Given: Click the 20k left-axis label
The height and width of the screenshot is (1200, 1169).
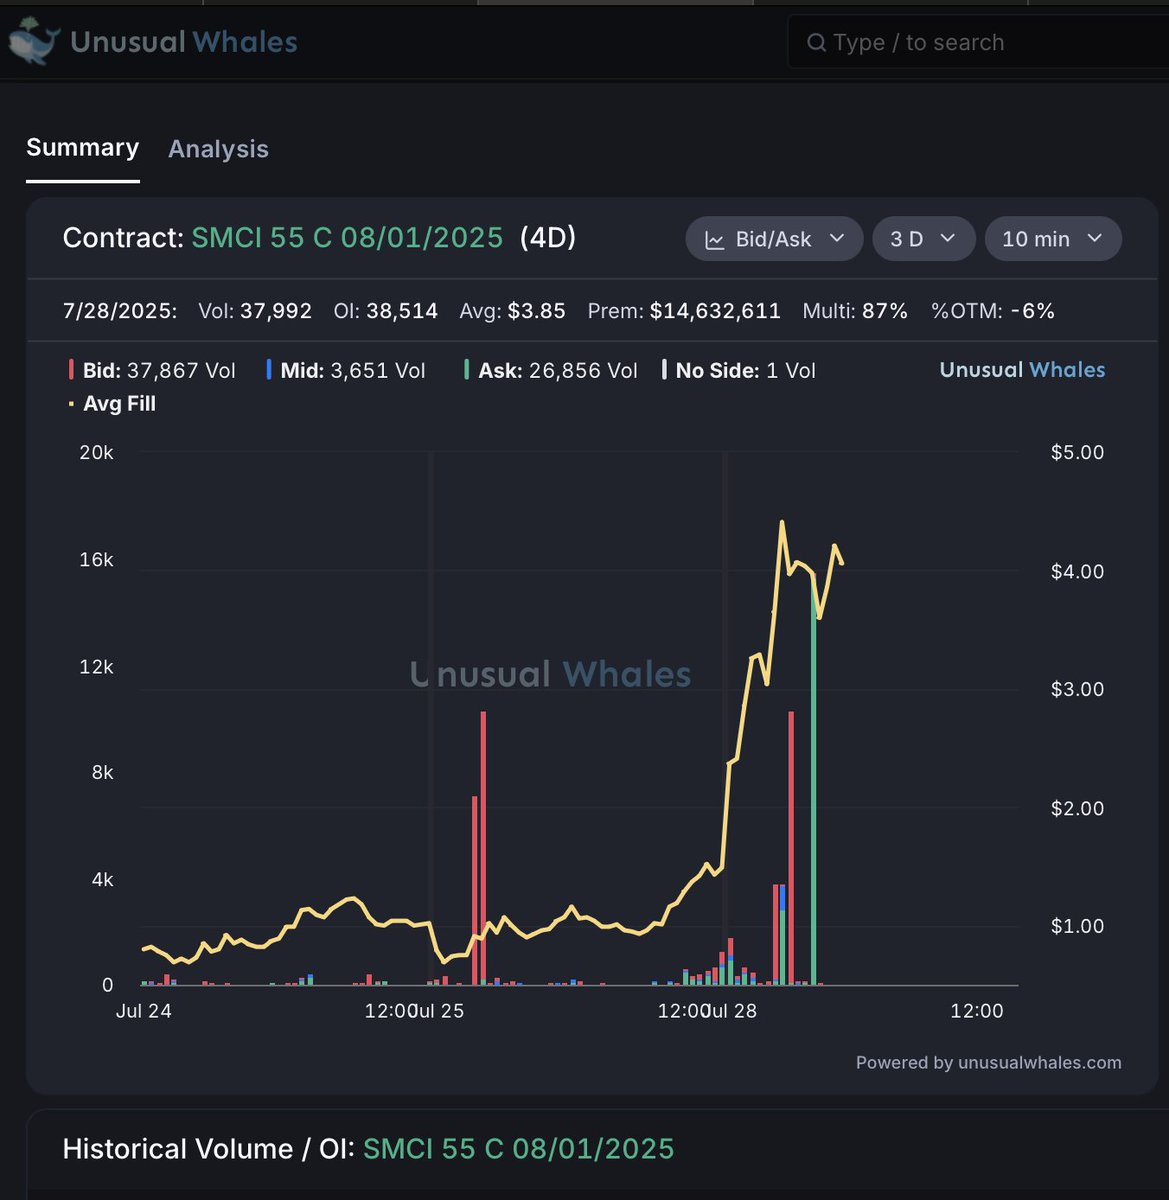Looking at the screenshot, I should point(97,452).
